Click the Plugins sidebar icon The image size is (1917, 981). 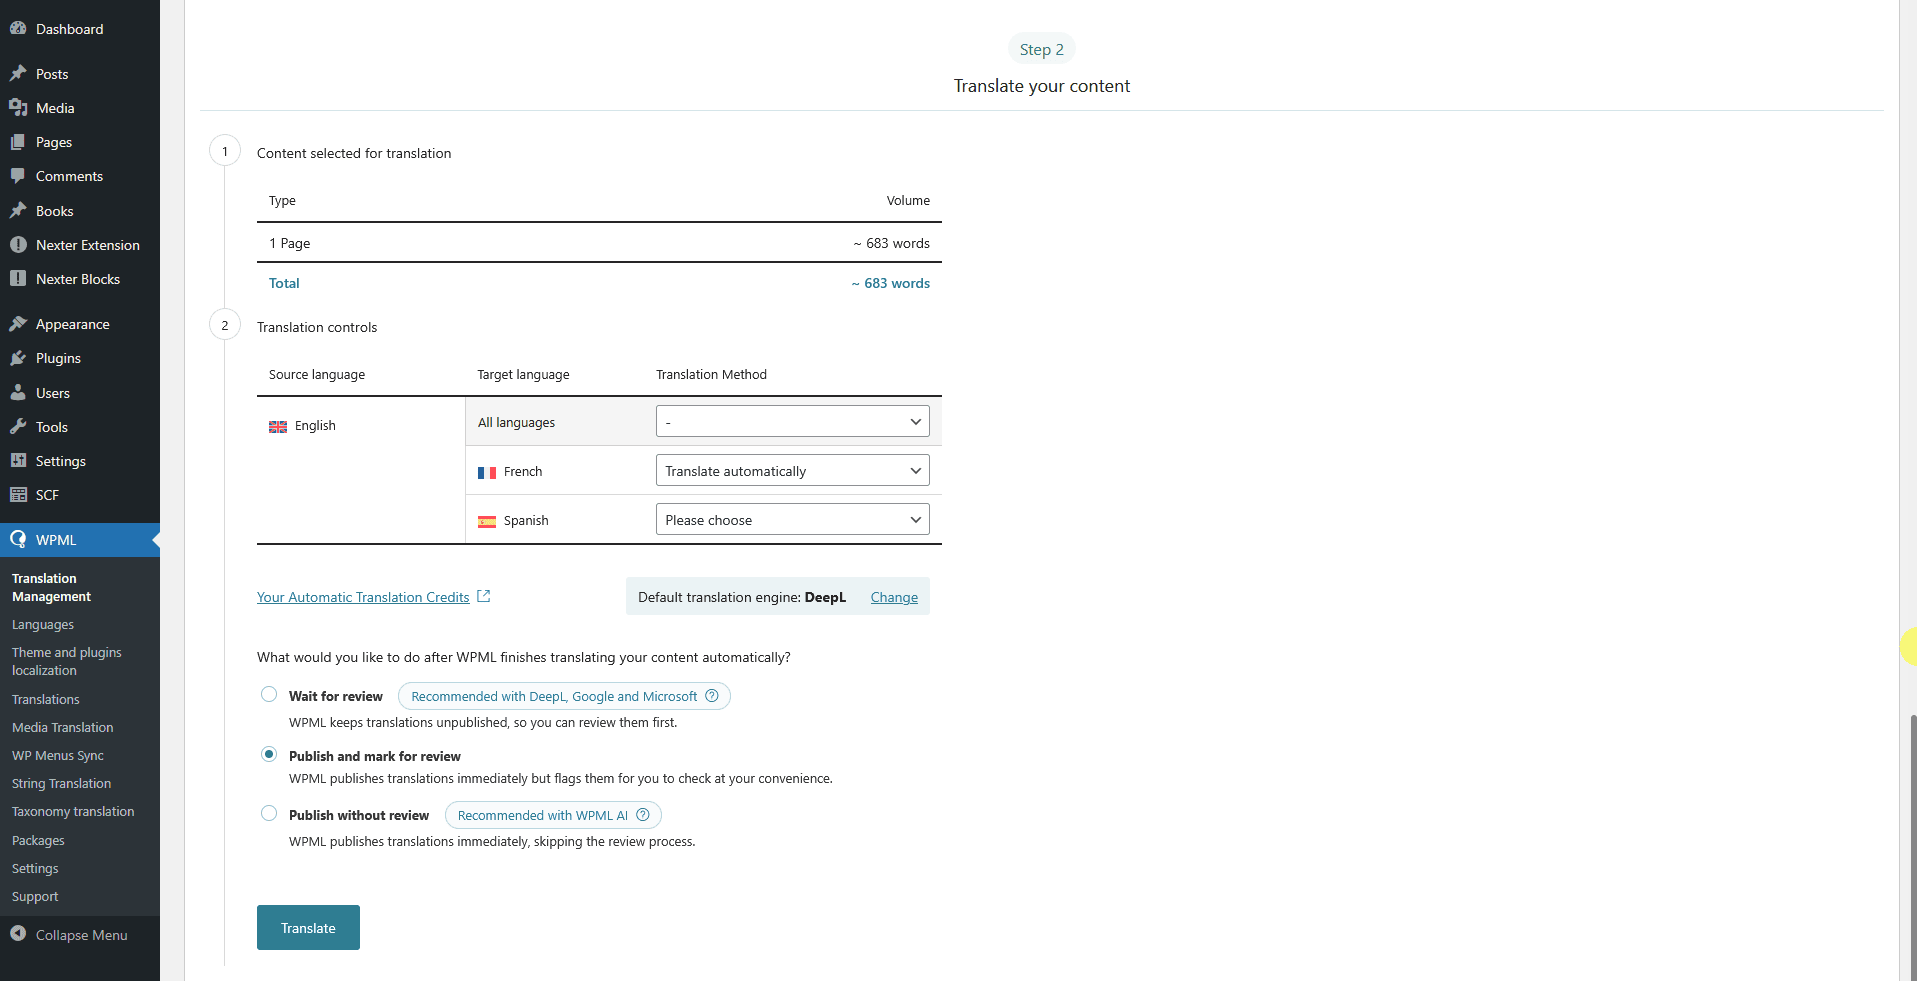(20, 358)
